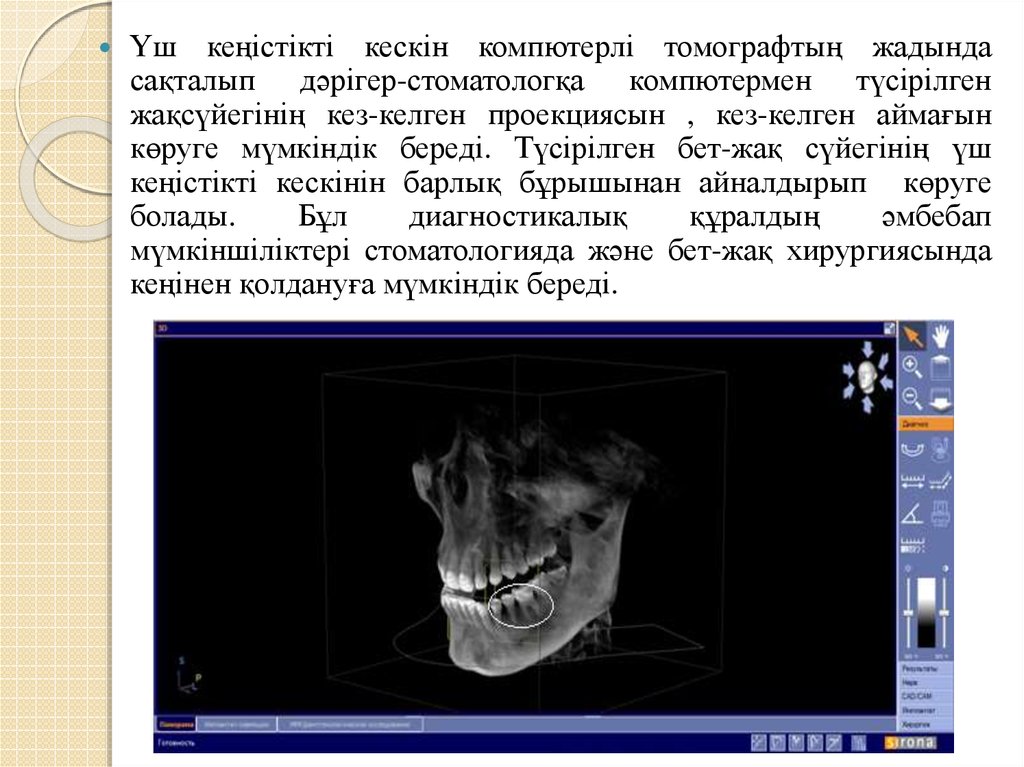Click the Готовность status text

pos(177,743)
